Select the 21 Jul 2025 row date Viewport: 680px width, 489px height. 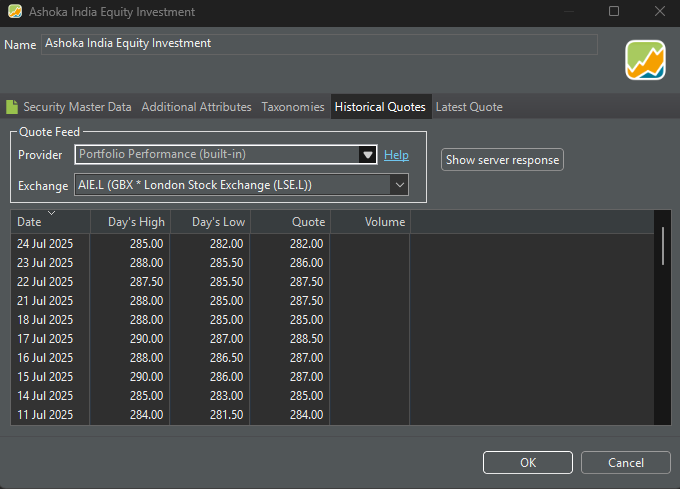coord(45,301)
